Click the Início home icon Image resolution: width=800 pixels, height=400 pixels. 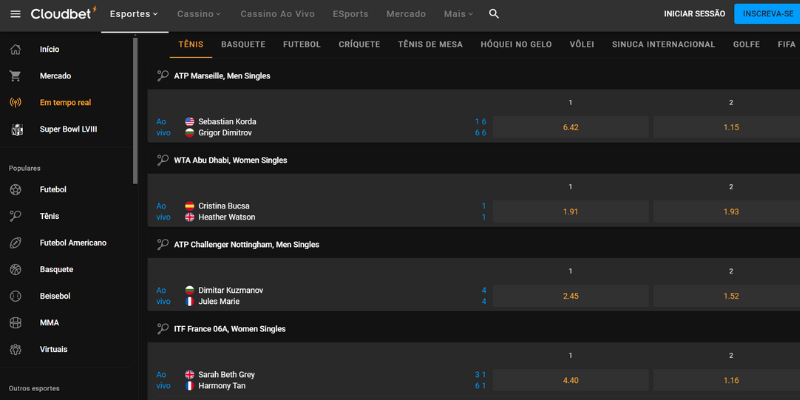[x=15, y=49]
